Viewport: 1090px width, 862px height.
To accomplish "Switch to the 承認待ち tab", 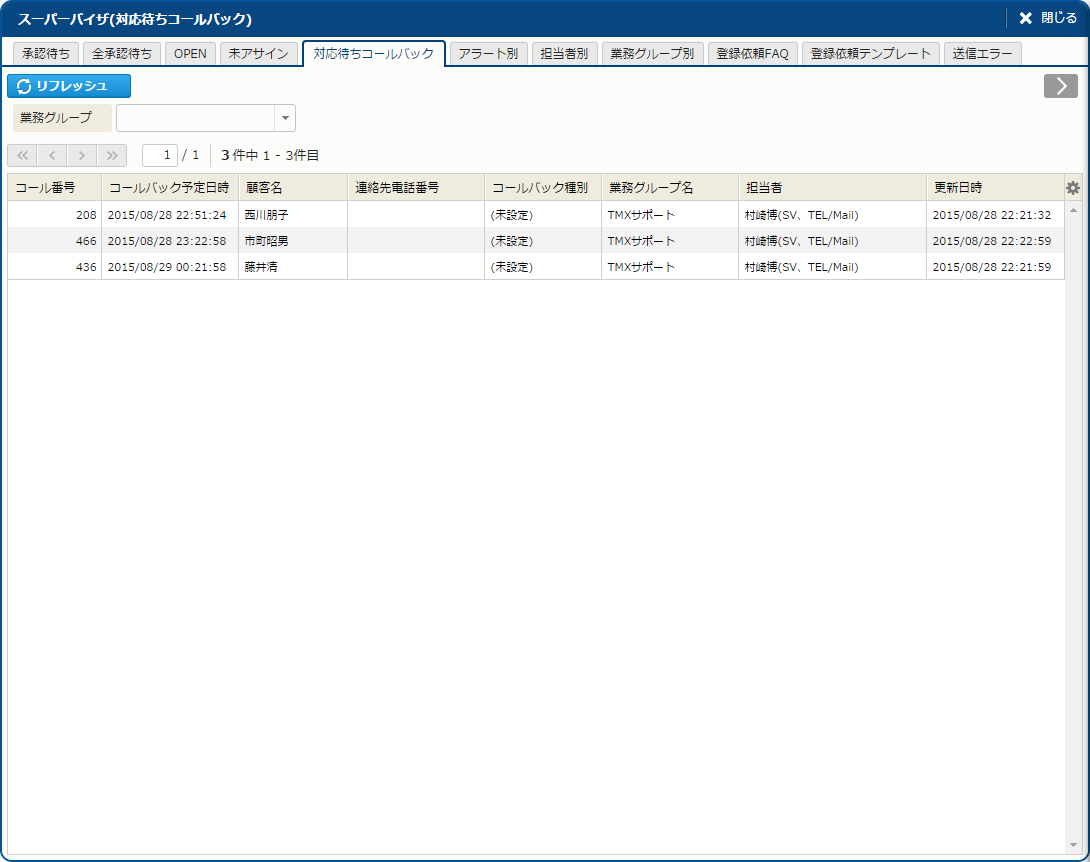I will point(46,54).
